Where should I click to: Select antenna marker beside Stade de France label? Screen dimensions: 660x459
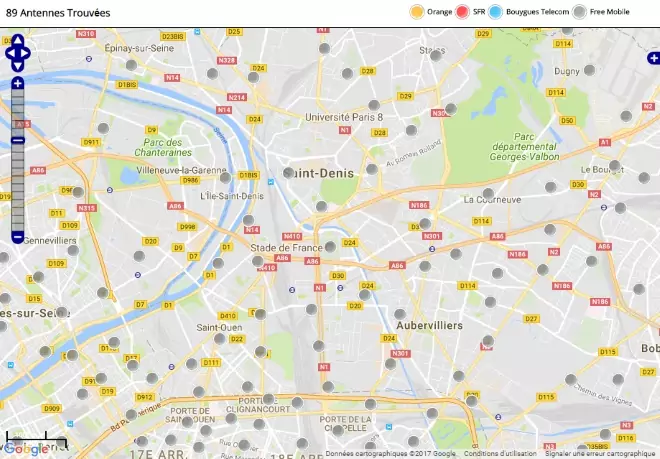(330, 247)
